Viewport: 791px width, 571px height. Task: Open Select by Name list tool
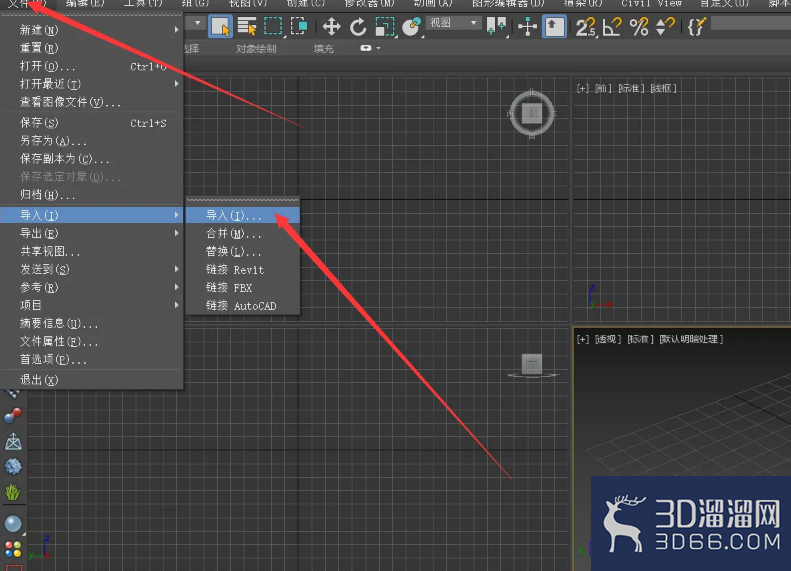coord(247,26)
